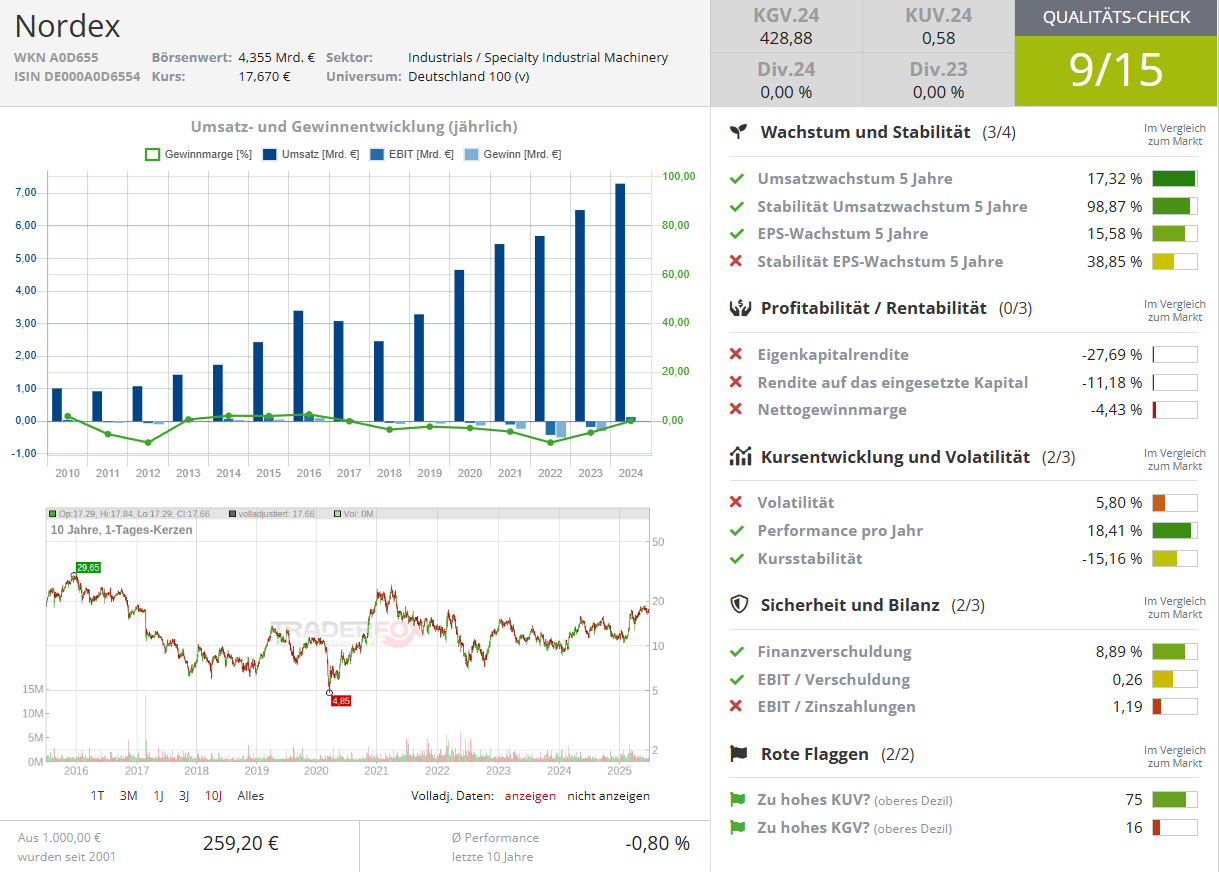Click the Volatilität orange score bar
Screen dimensions: 1219x872
pos(1175,502)
